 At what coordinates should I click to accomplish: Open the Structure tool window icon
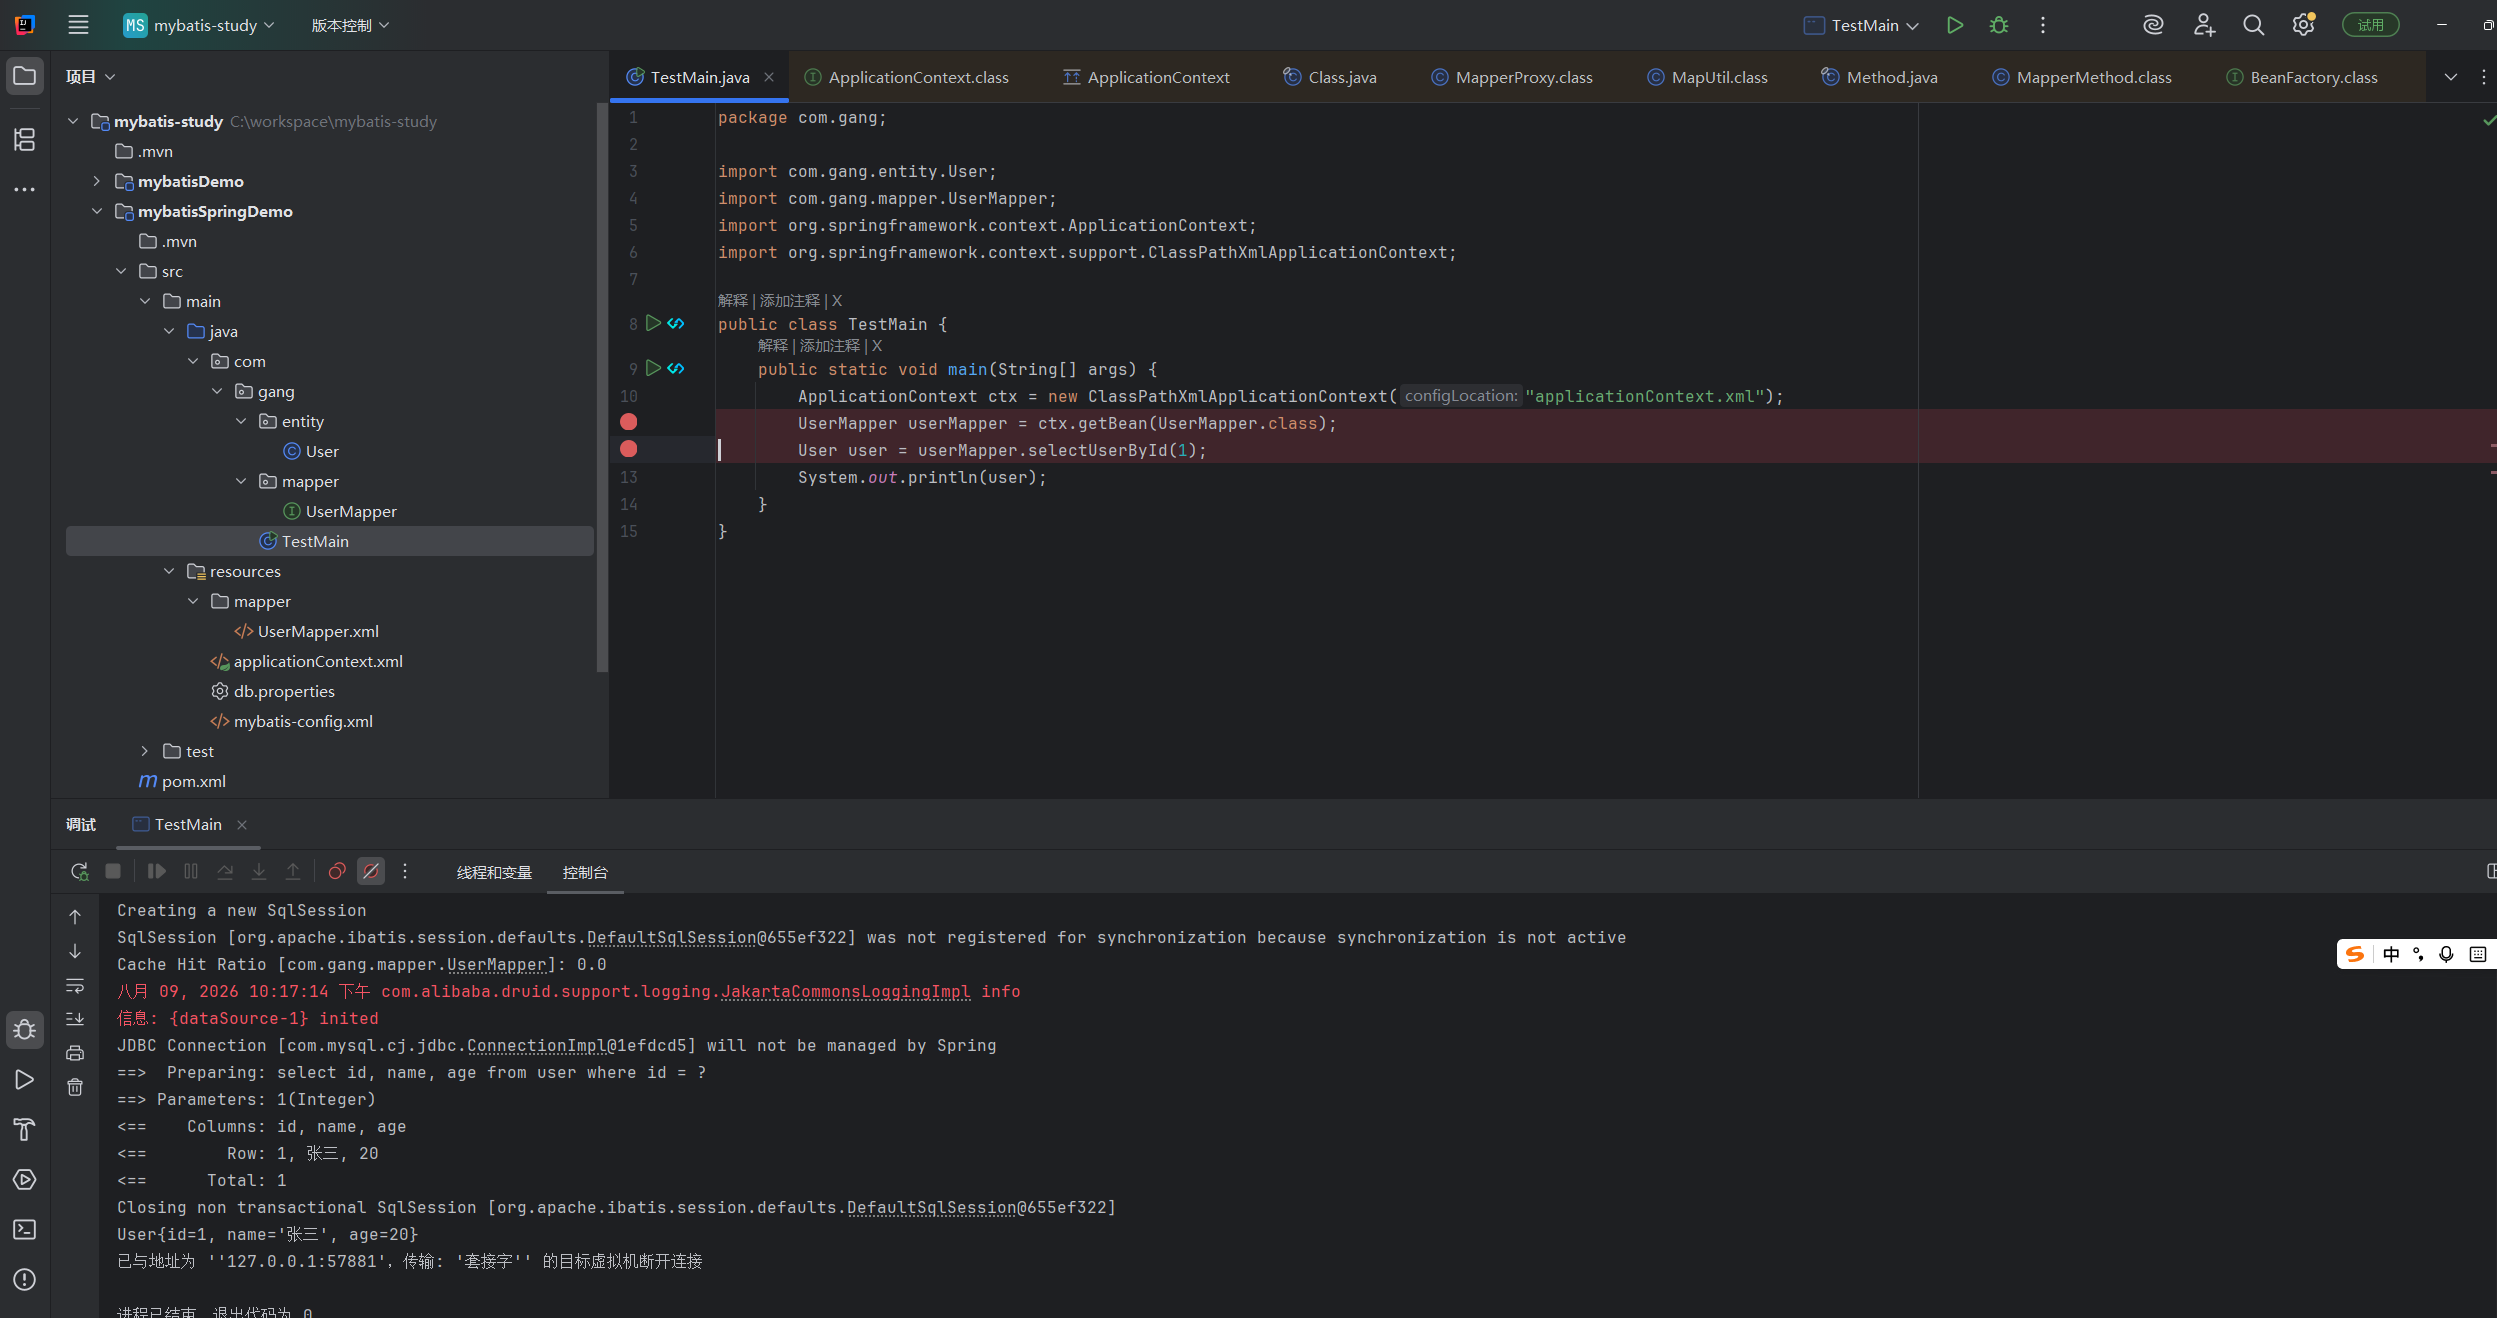[x=25, y=139]
